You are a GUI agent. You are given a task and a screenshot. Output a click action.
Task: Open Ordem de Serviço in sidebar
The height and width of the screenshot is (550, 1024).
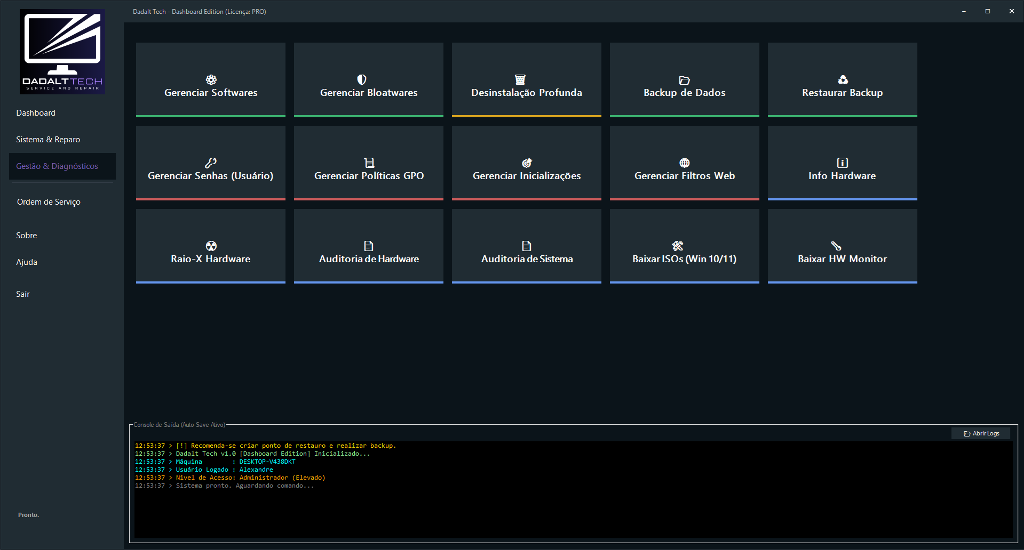48,202
